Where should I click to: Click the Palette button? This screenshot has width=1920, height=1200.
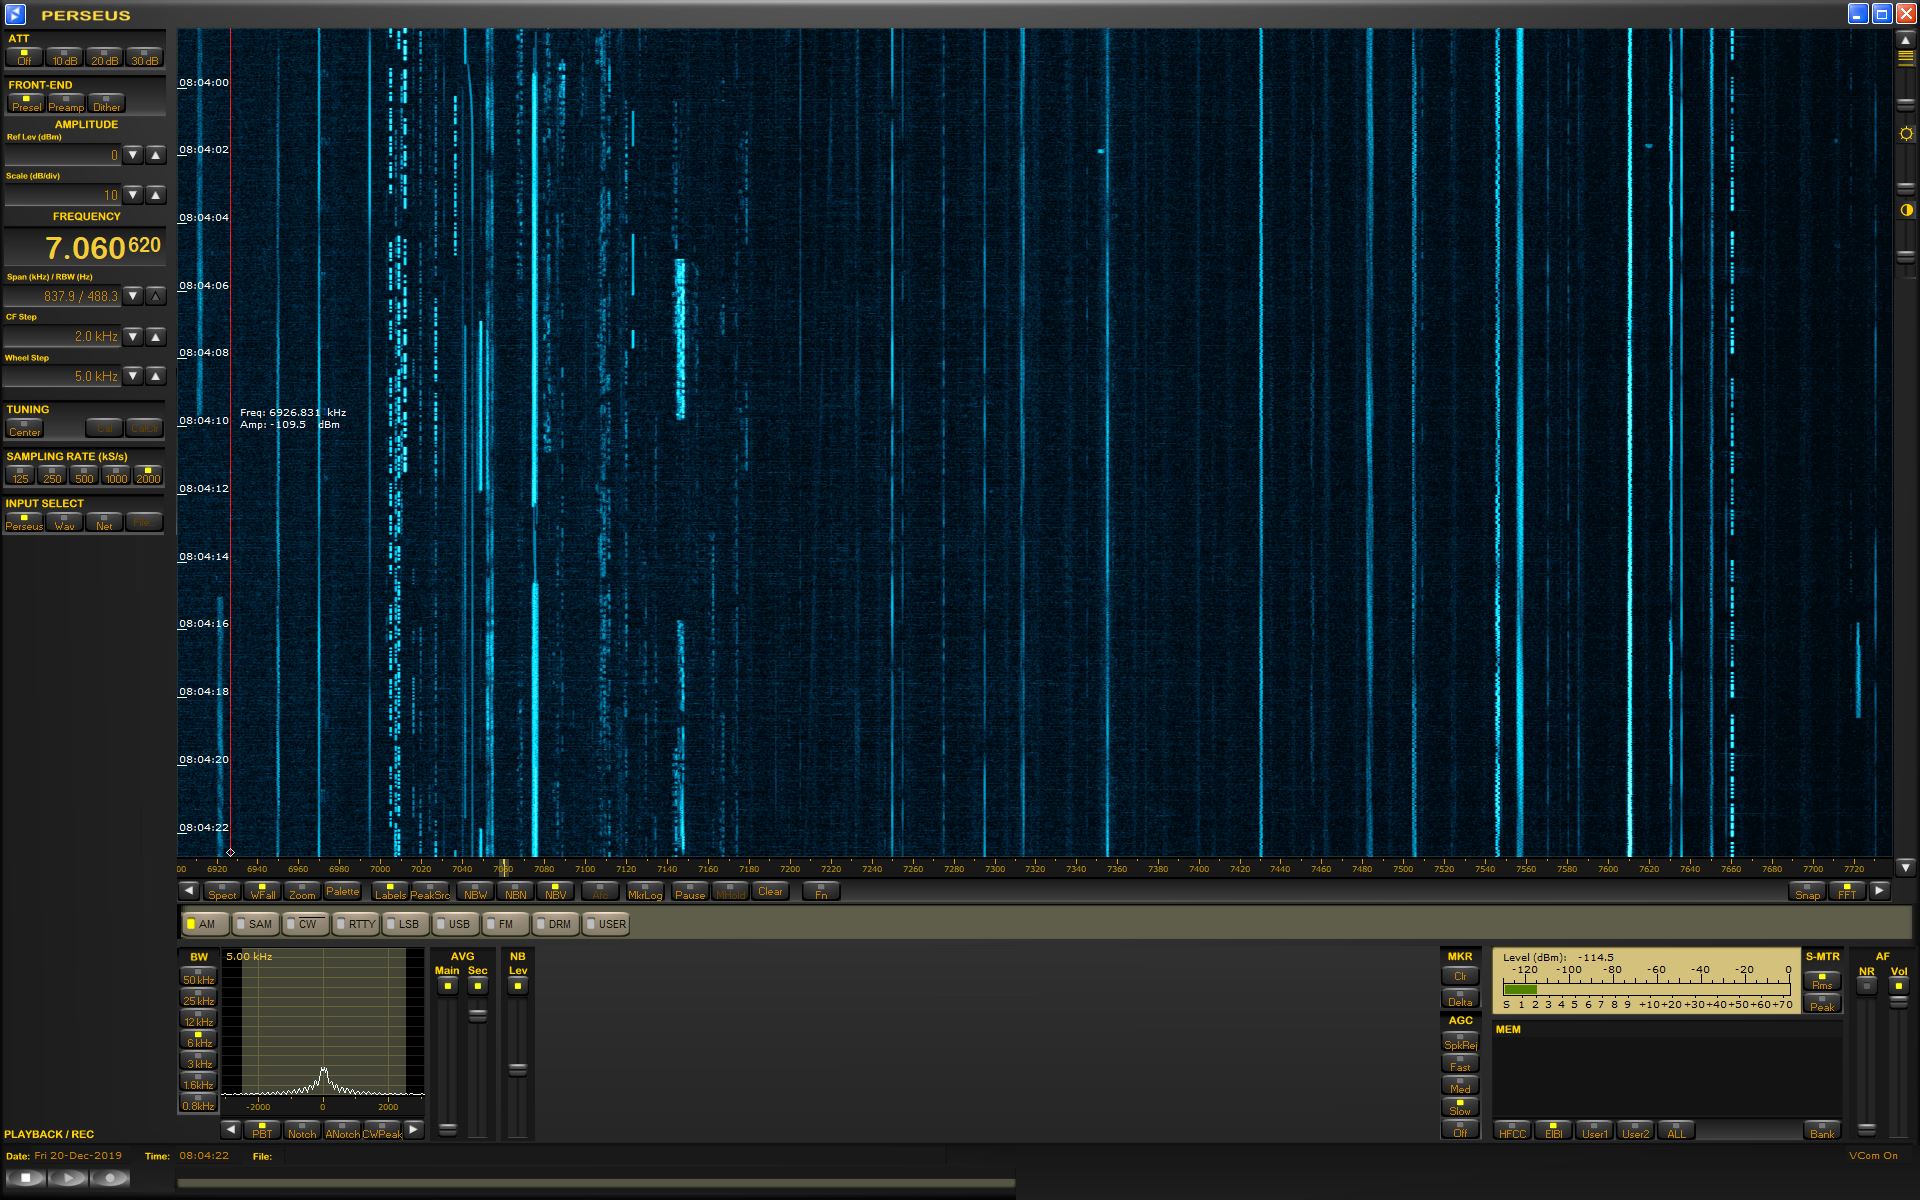(342, 891)
